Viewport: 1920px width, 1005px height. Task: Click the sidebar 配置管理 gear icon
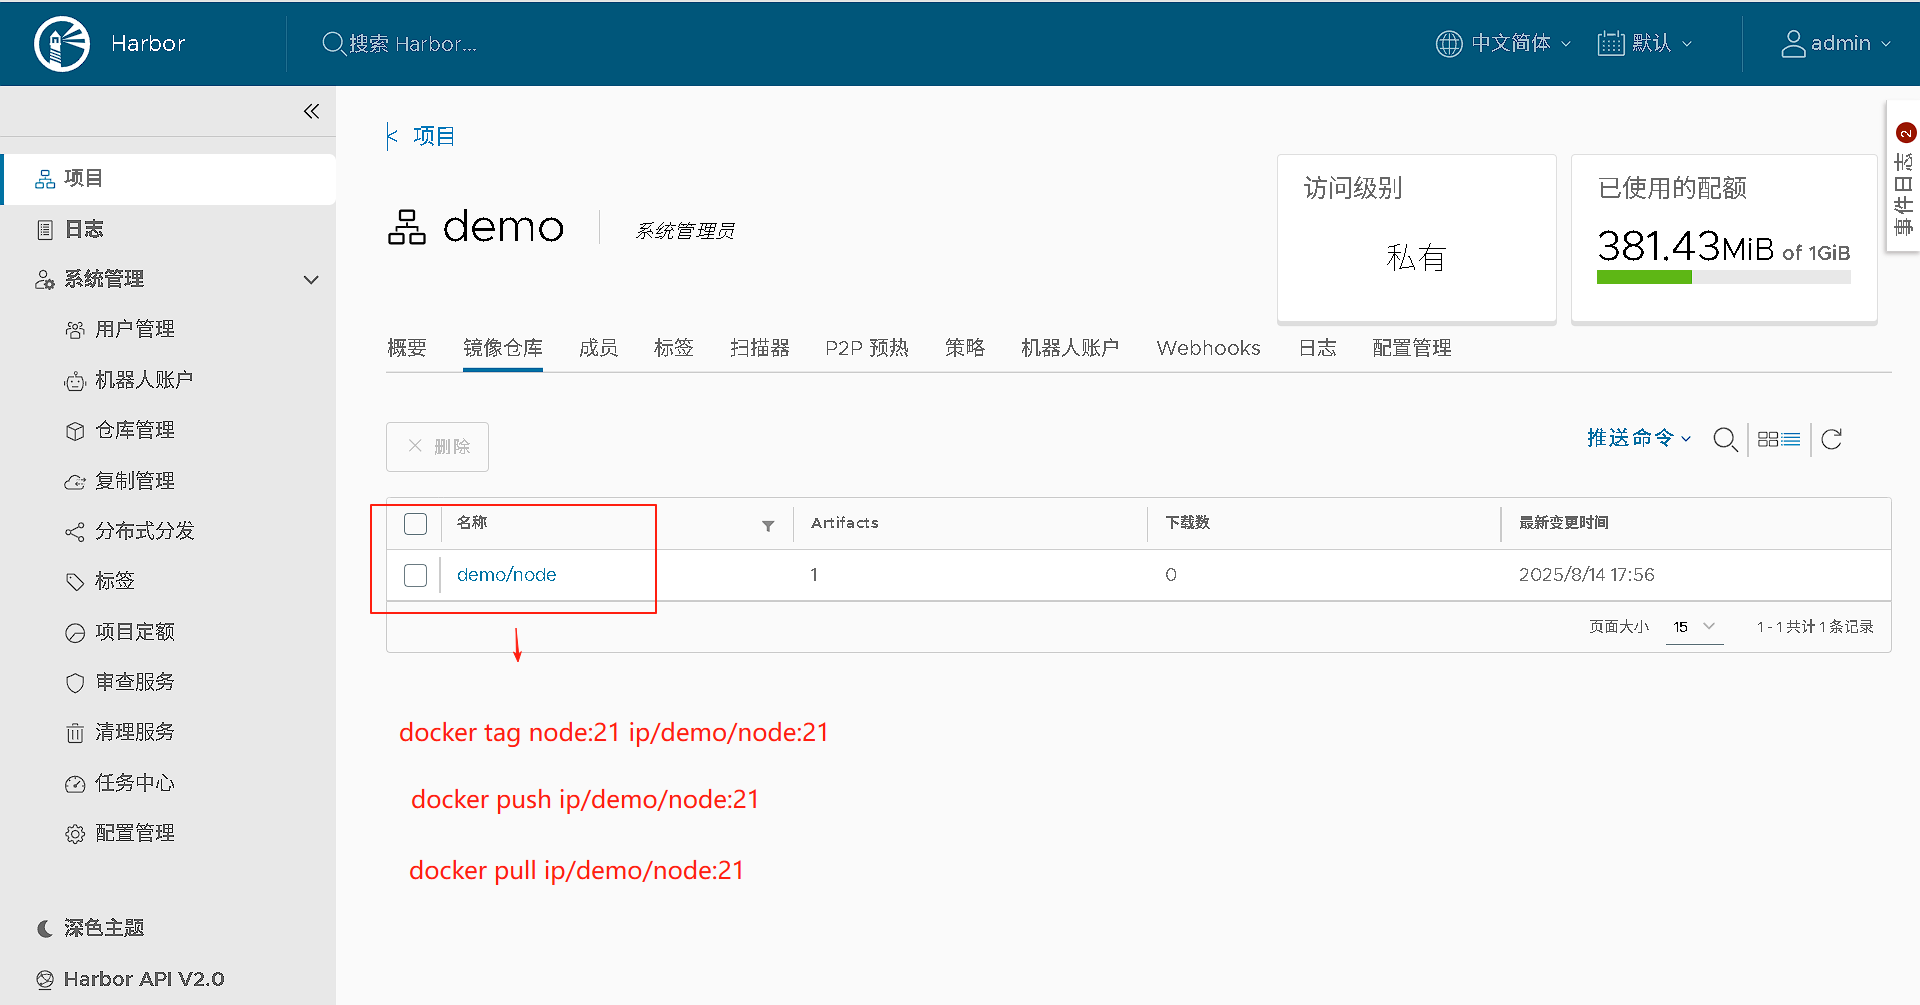pos(75,834)
